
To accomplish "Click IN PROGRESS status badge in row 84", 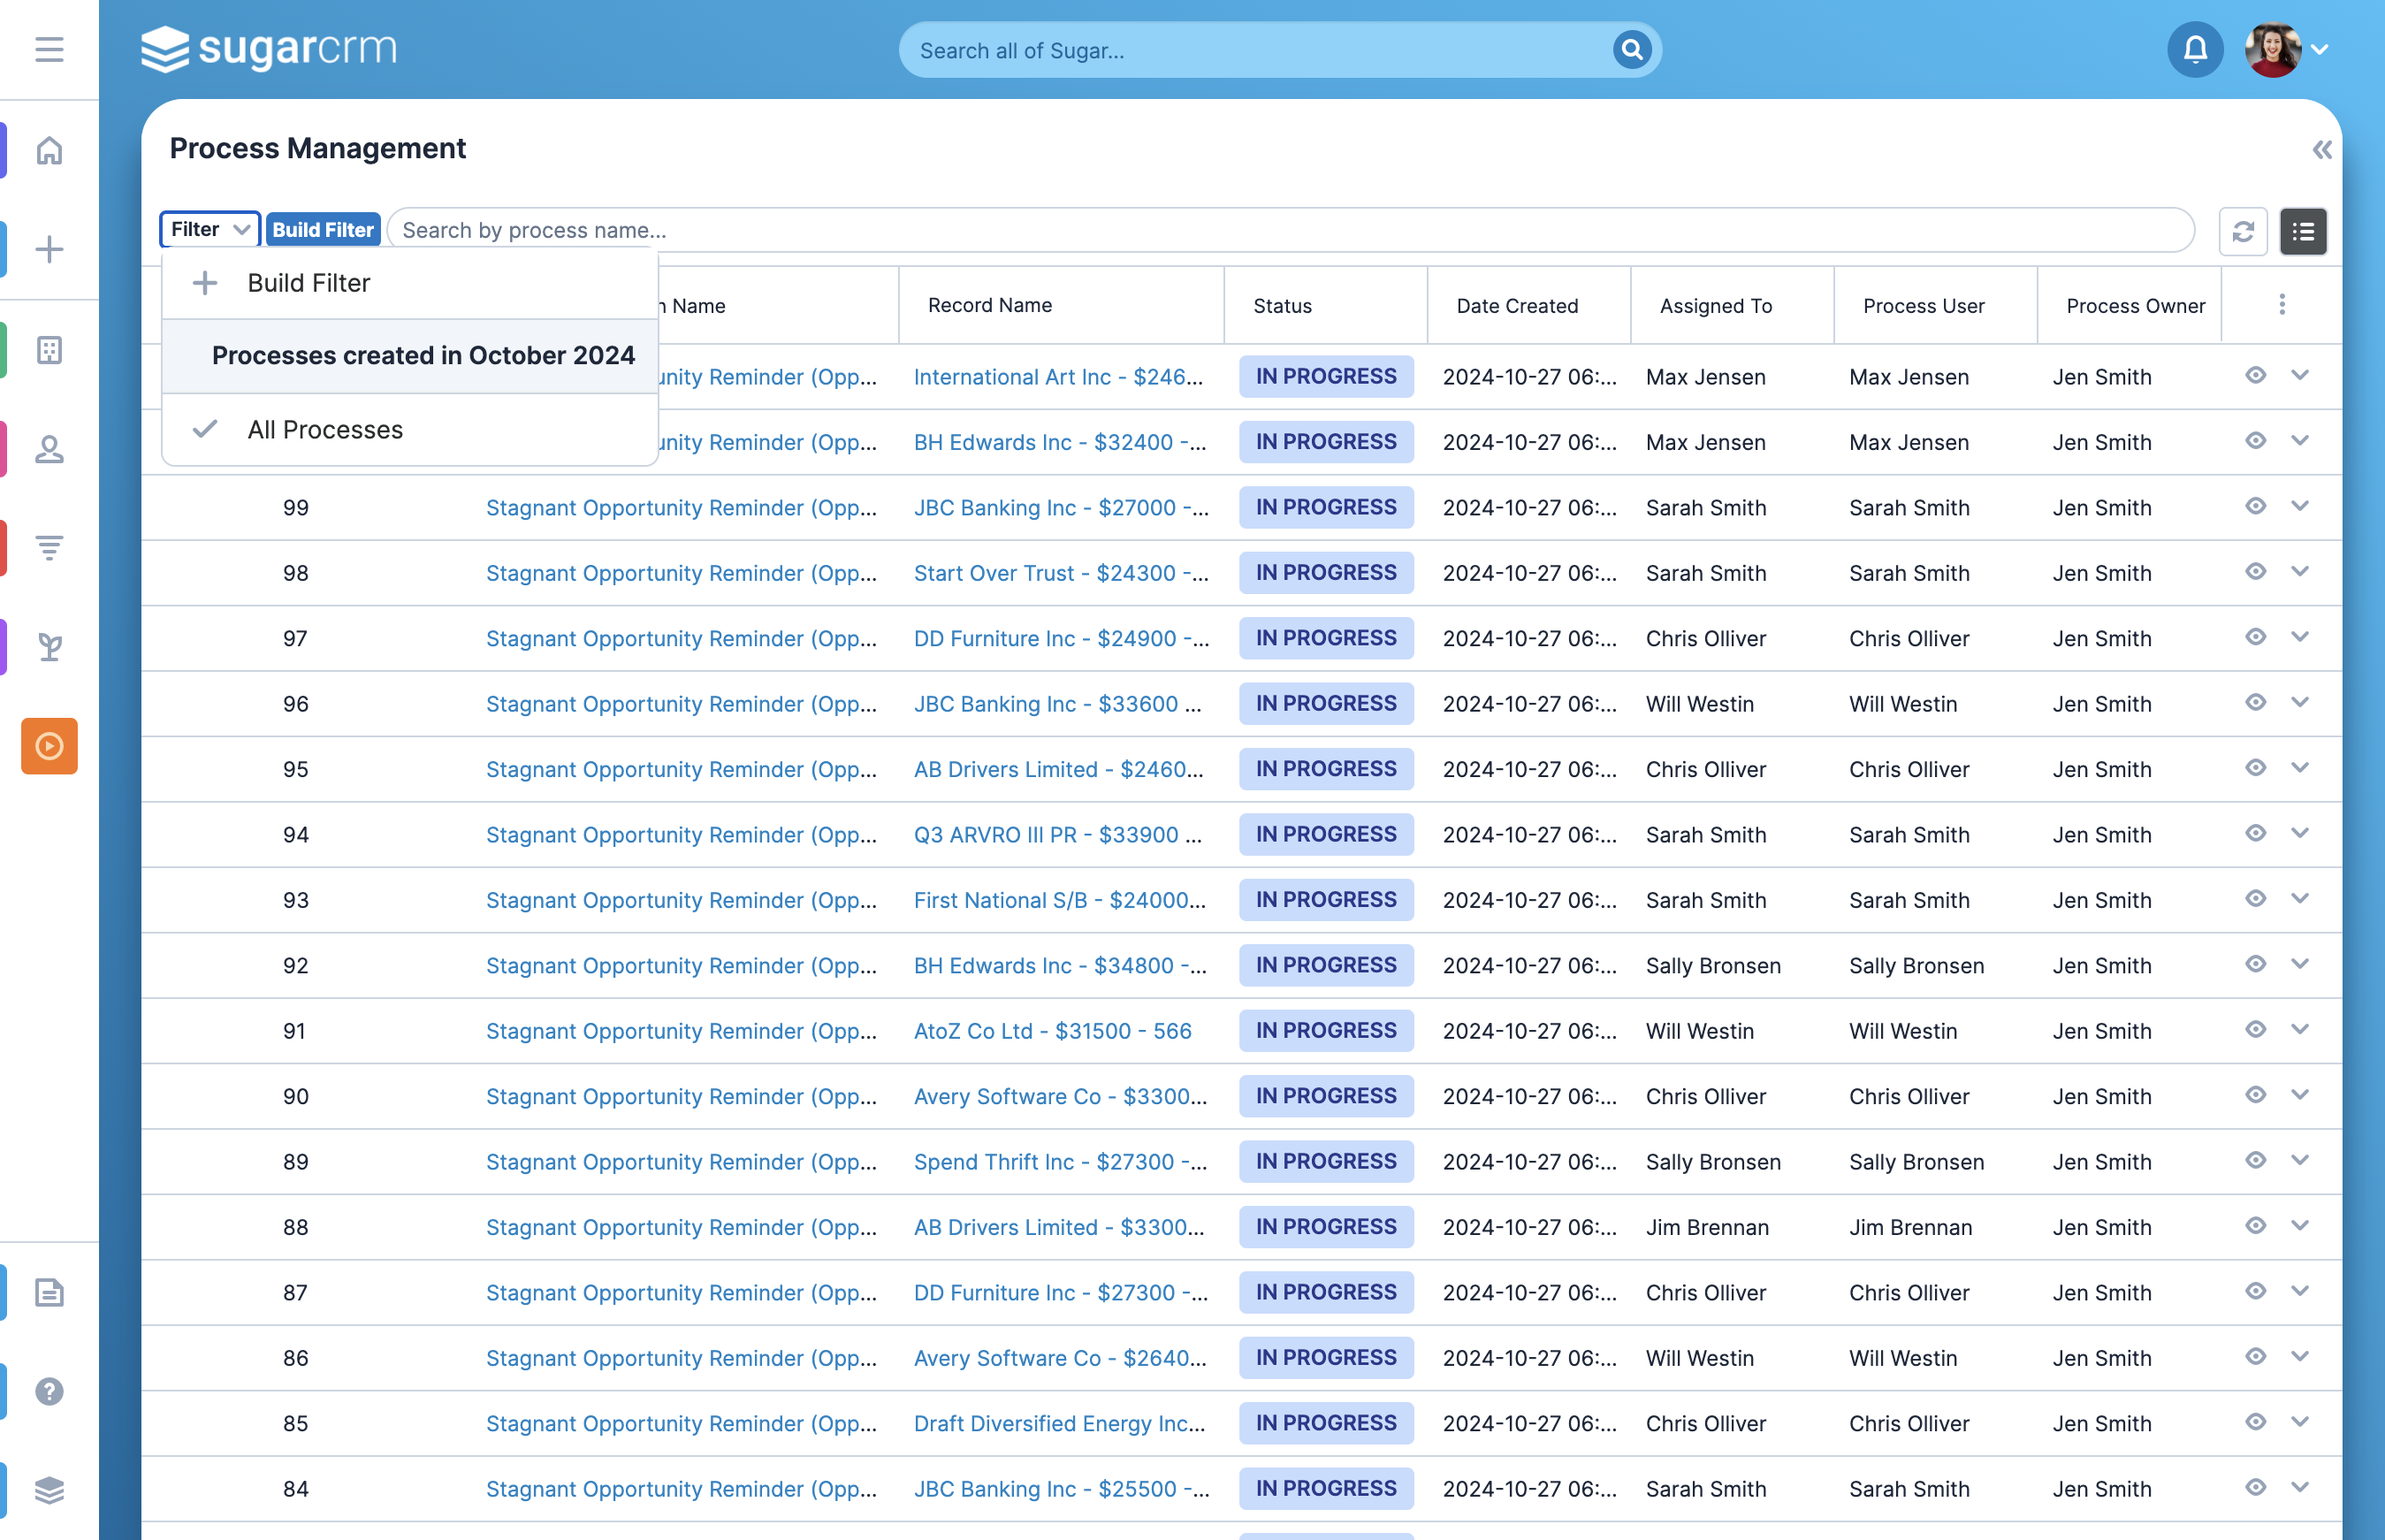I will [1326, 1488].
